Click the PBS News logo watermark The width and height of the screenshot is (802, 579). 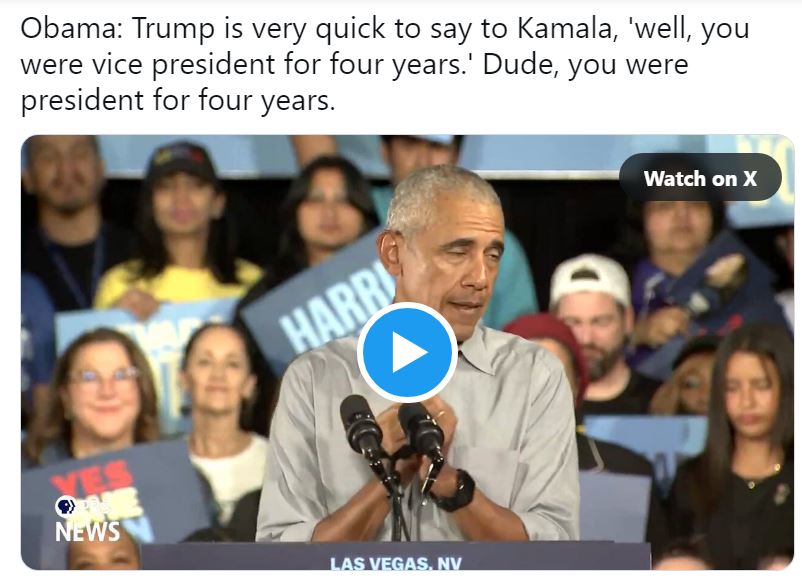coord(87,518)
